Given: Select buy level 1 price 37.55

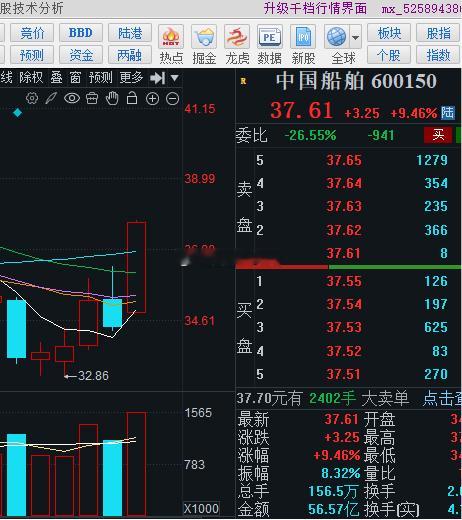Looking at the screenshot, I should click(344, 281).
